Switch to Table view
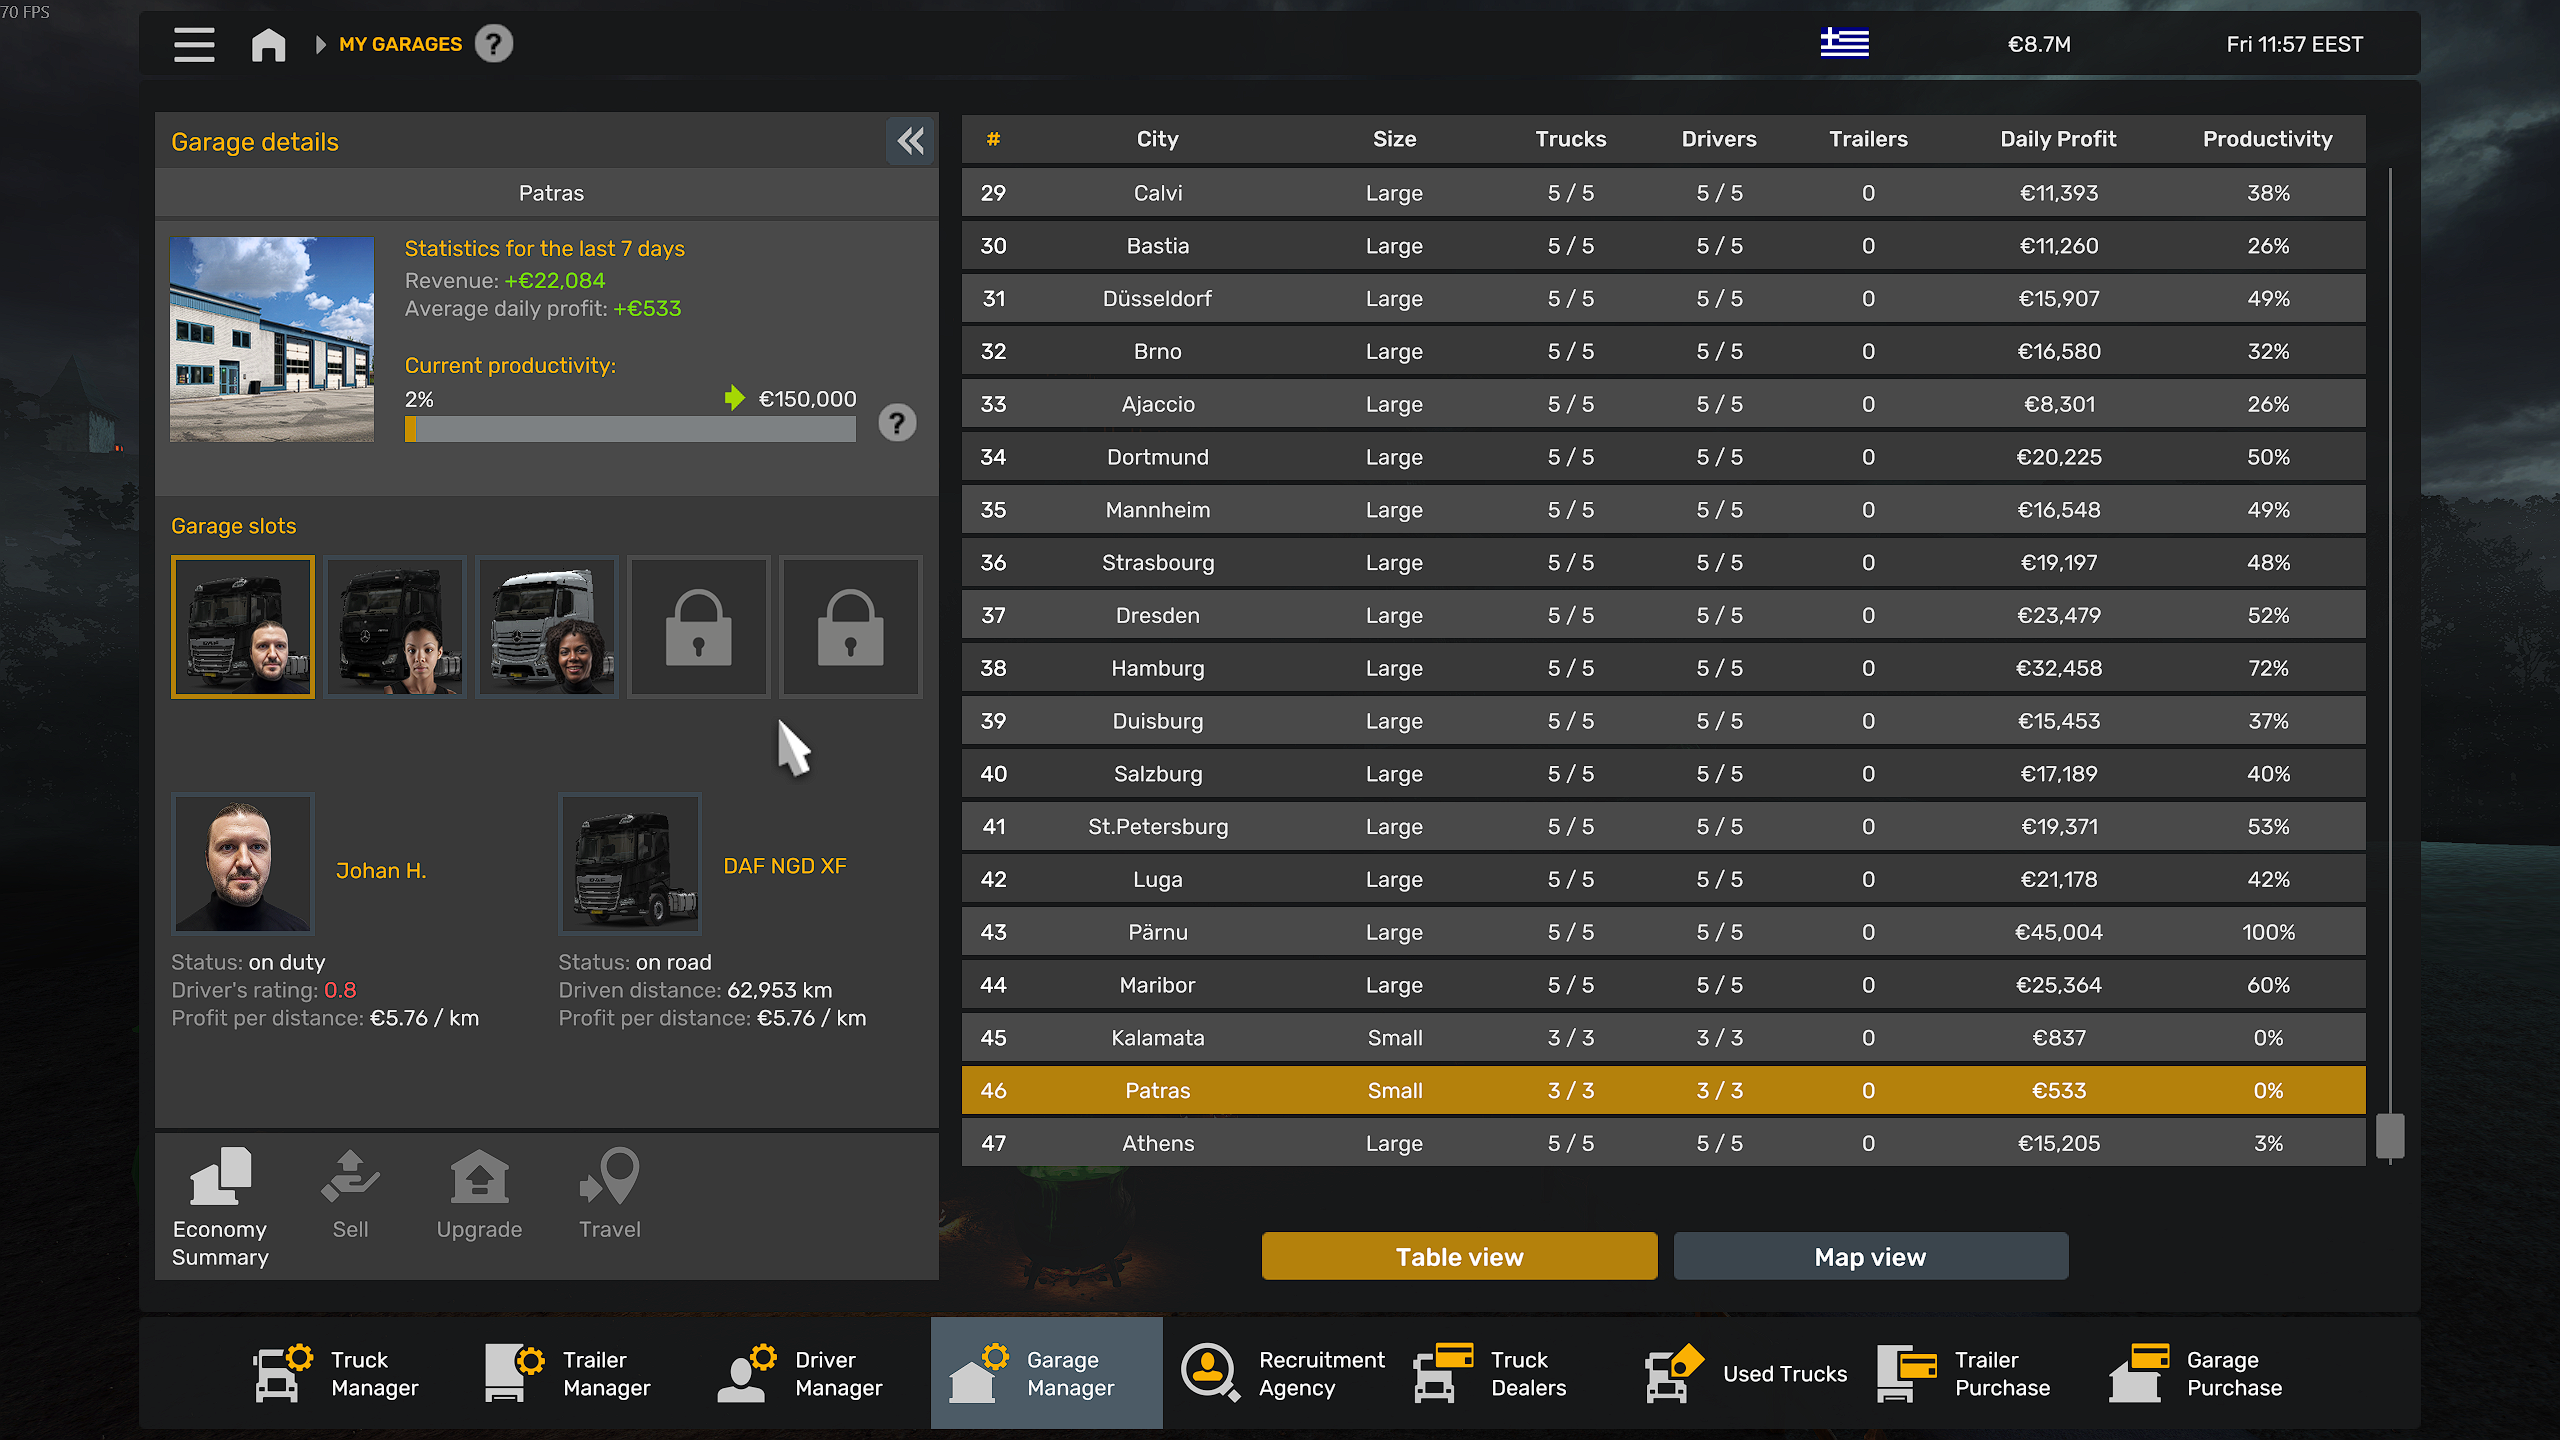The height and width of the screenshot is (1440, 2560). pyautogui.click(x=1459, y=1256)
